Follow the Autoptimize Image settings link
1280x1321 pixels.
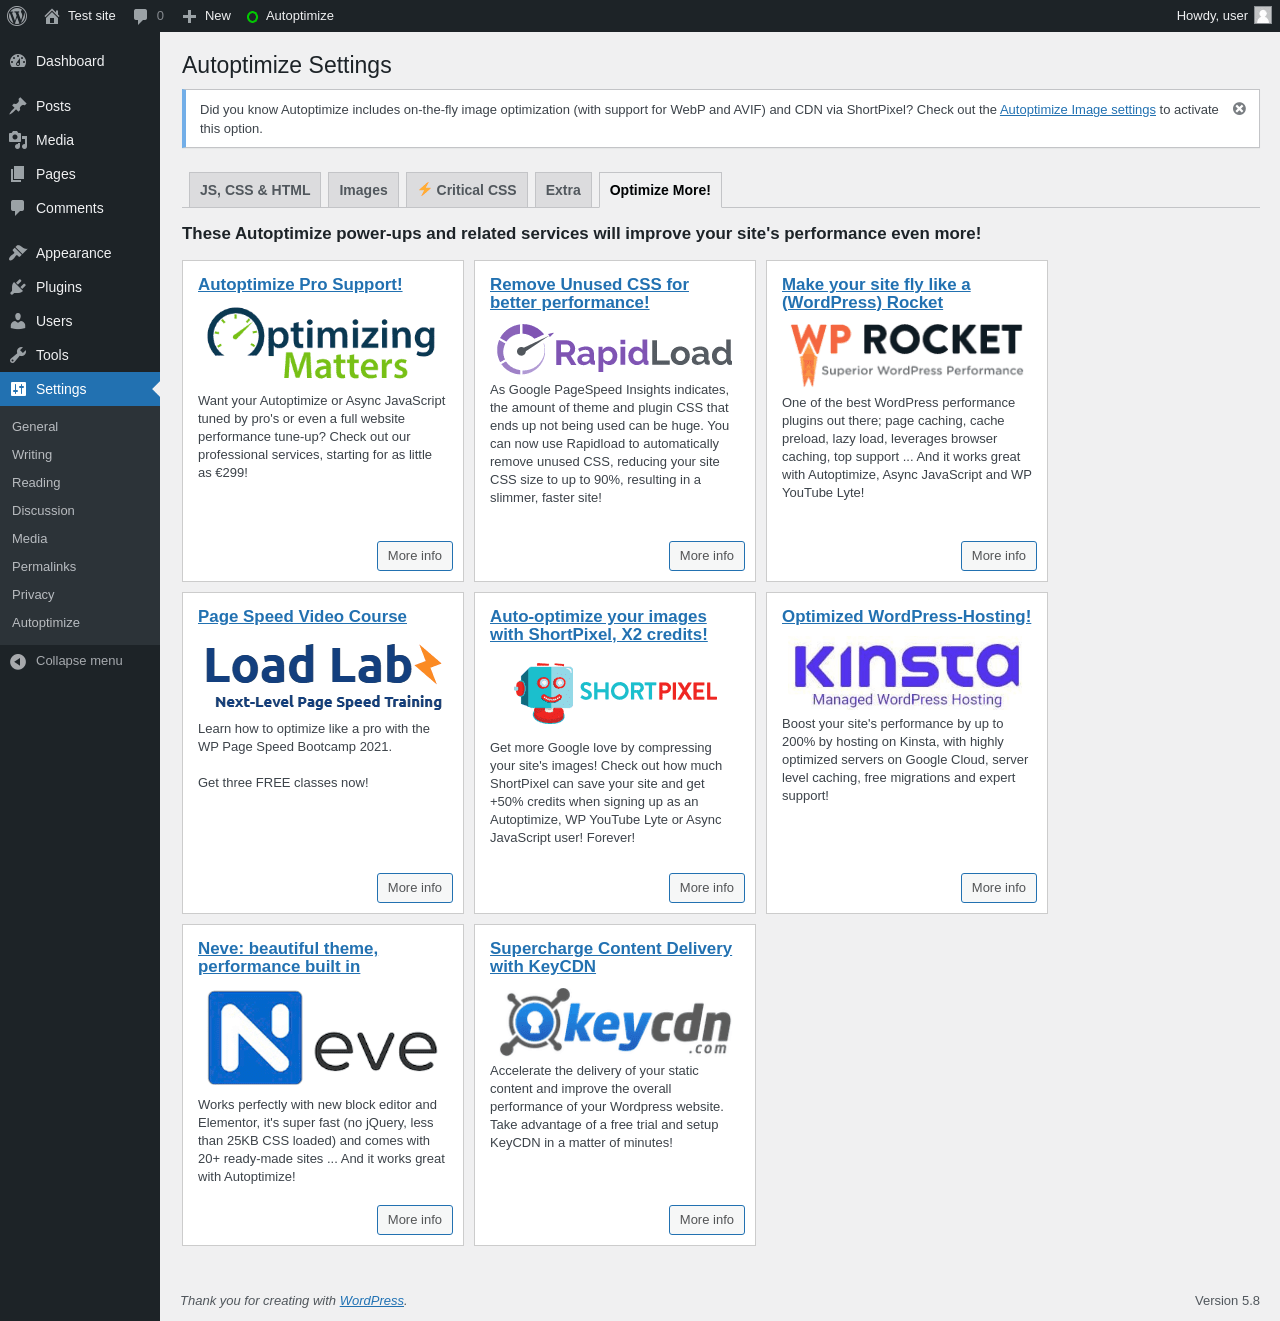1078,110
